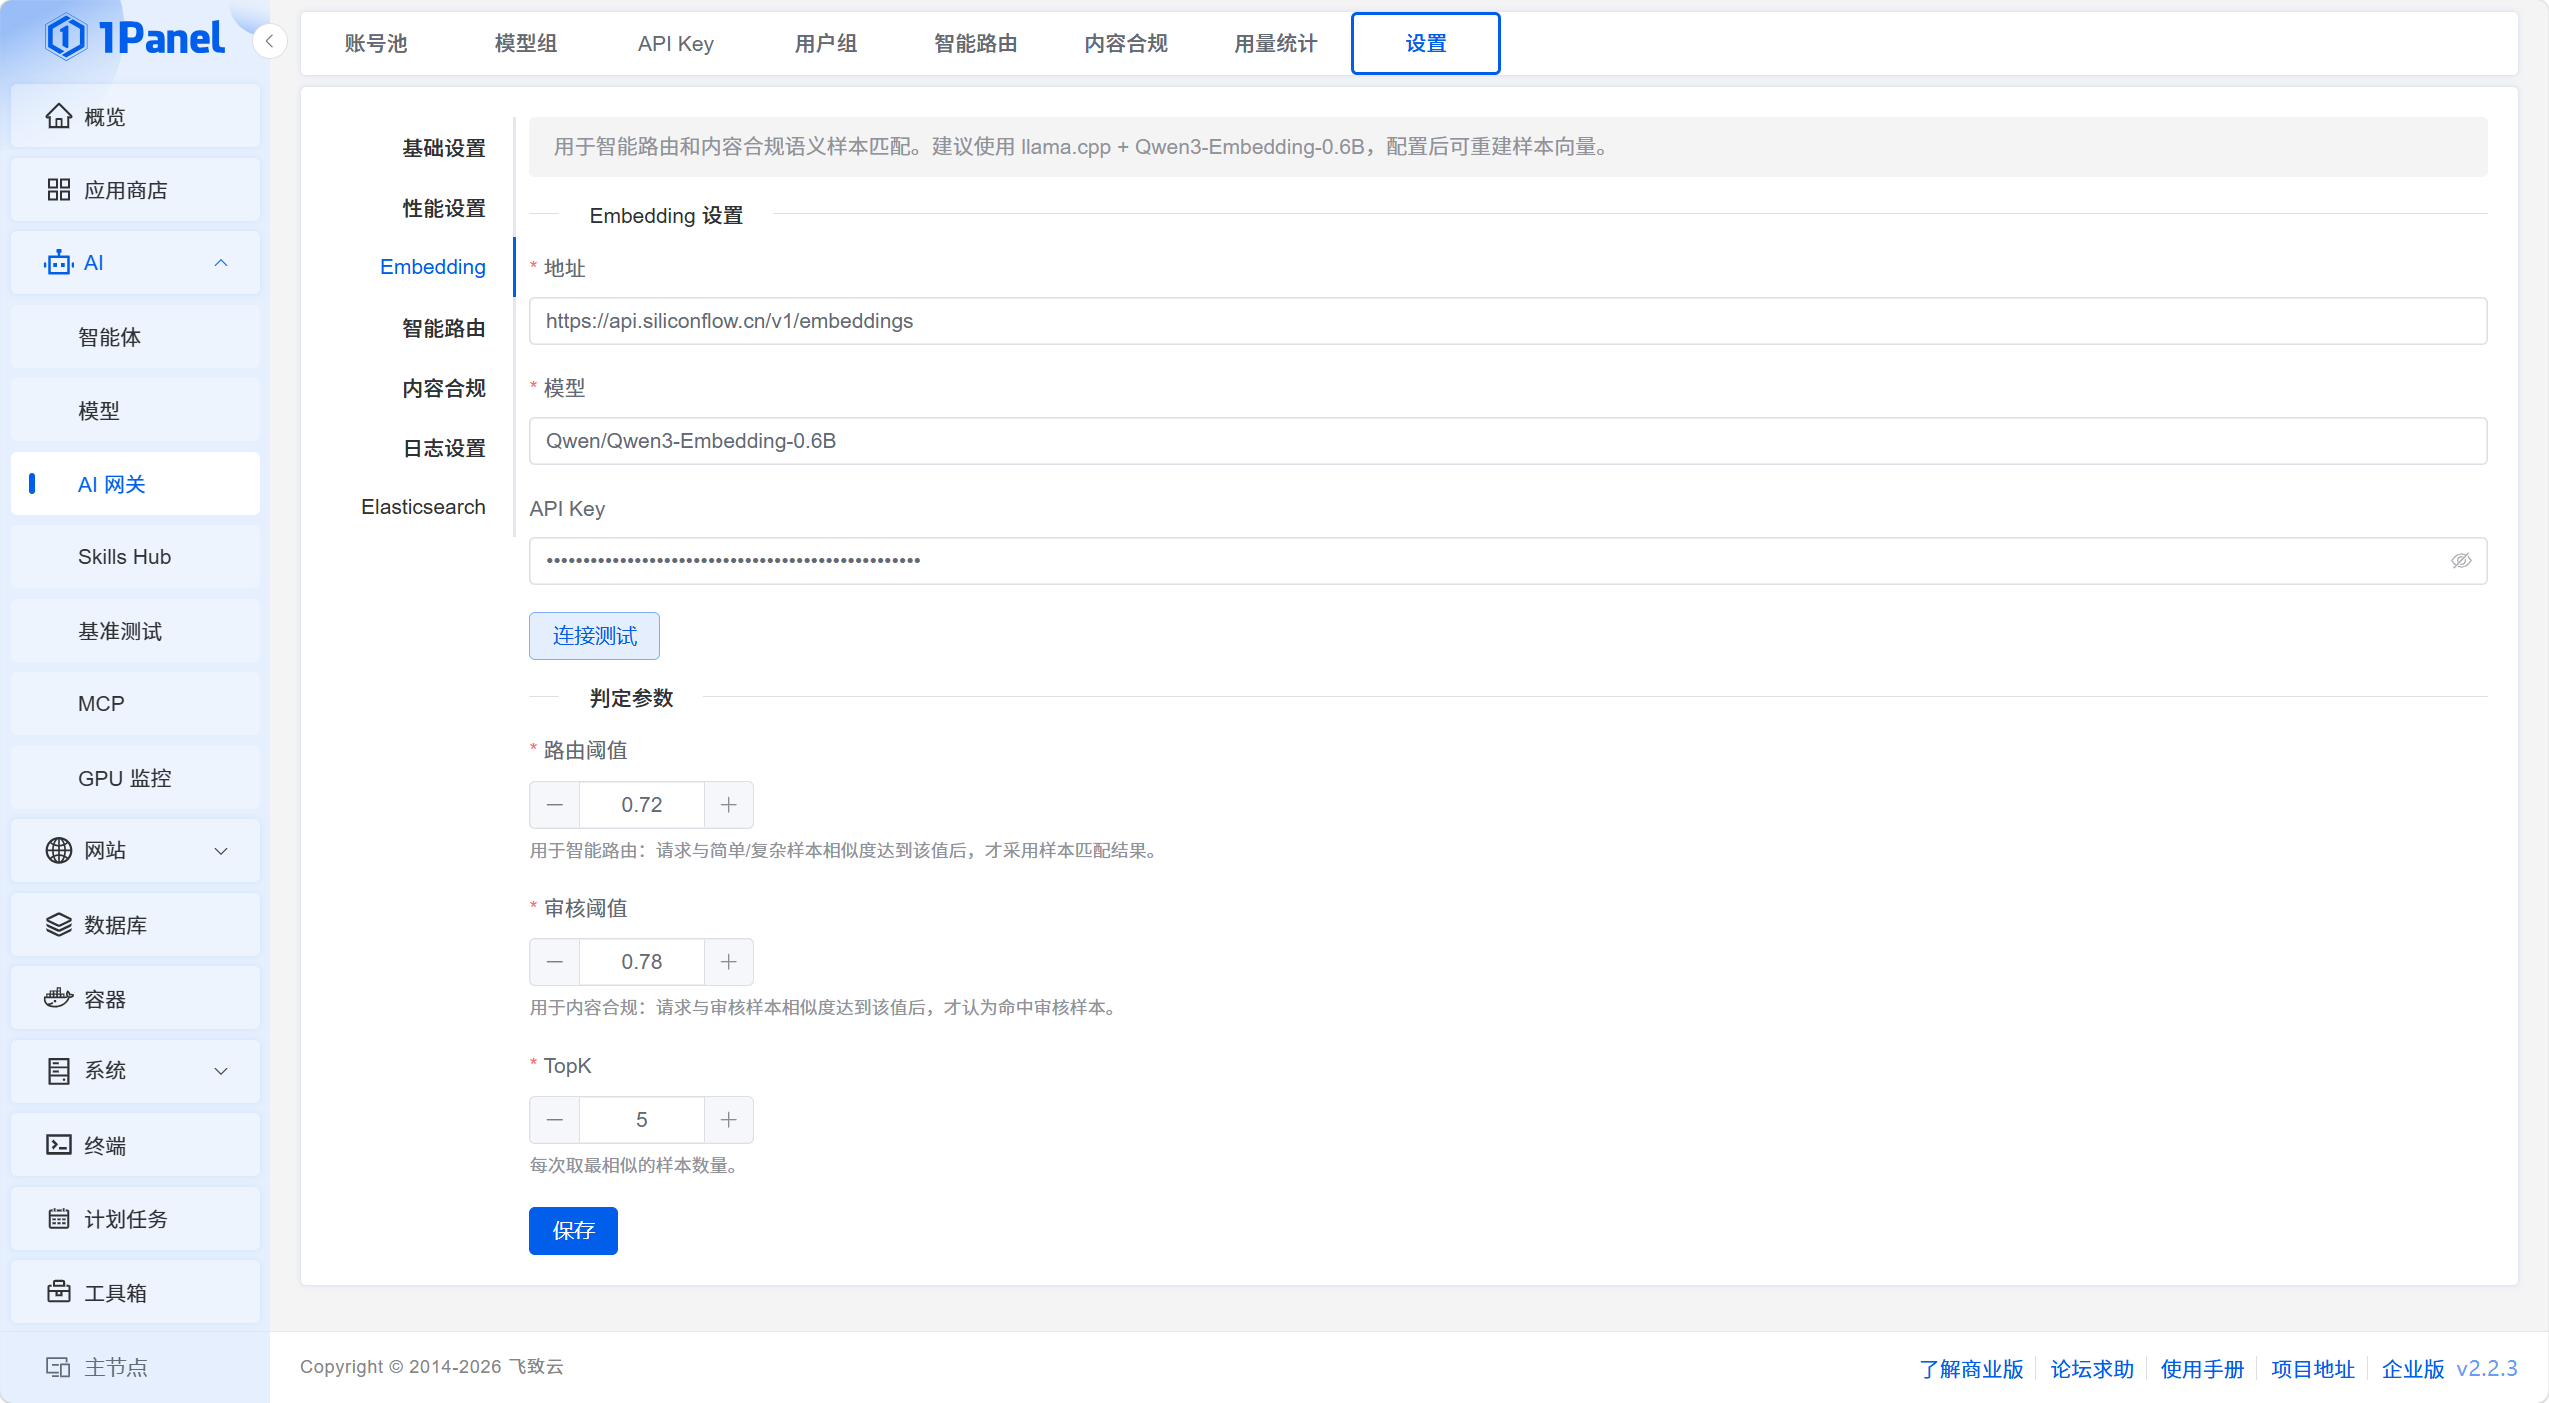Select 日志设置 in the settings list

click(444, 448)
